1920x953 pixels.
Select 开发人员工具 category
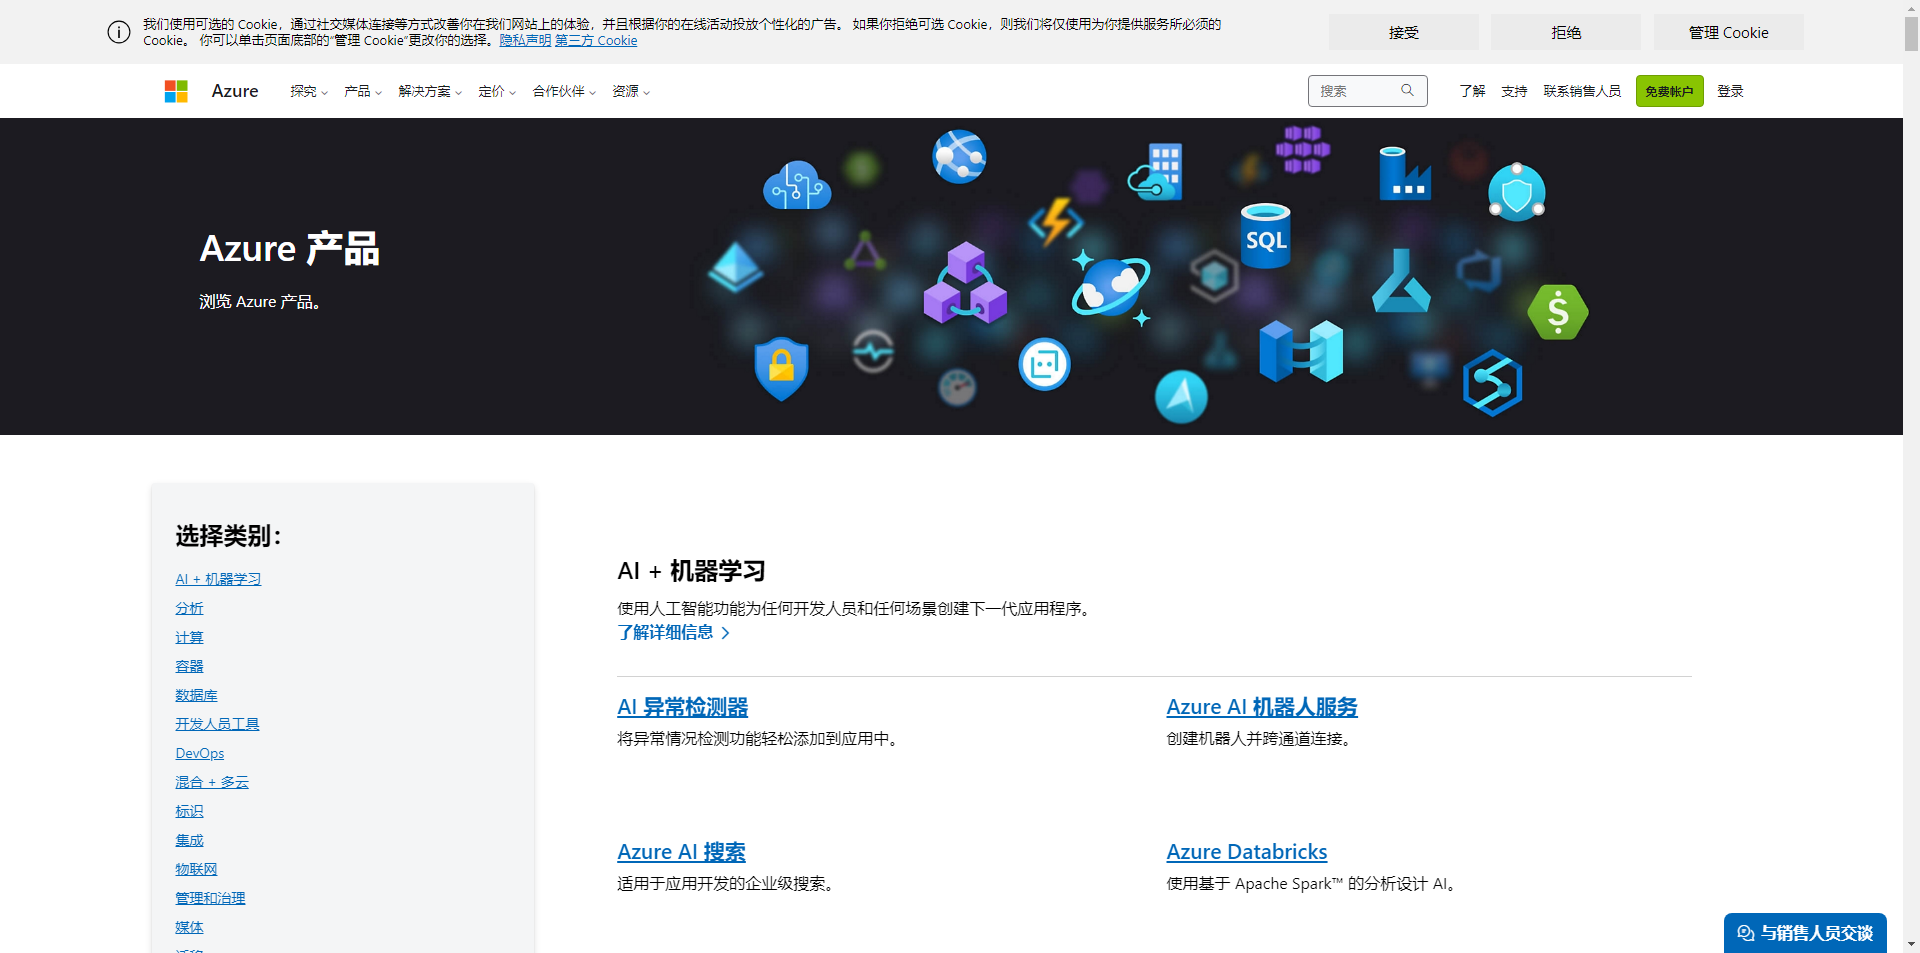(x=217, y=724)
